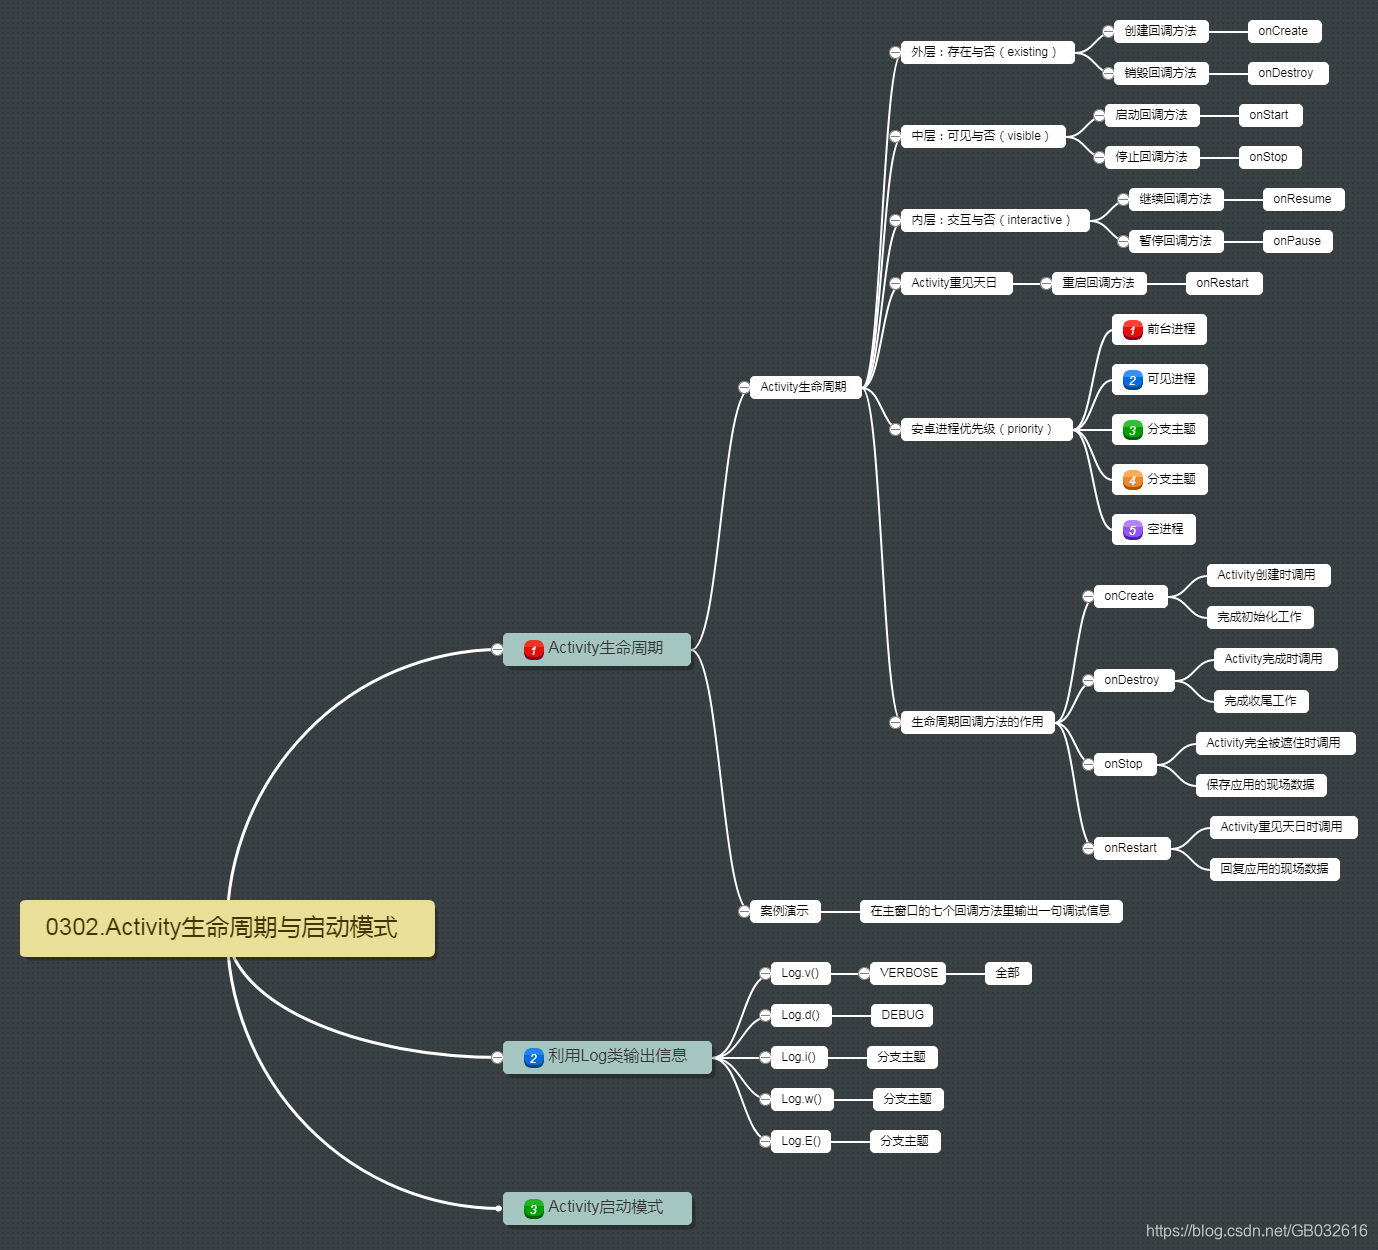The image size is (1378, 1250).
Task: Select the onRestart node next to 重启回调方法
Action: click(1224, 283)
